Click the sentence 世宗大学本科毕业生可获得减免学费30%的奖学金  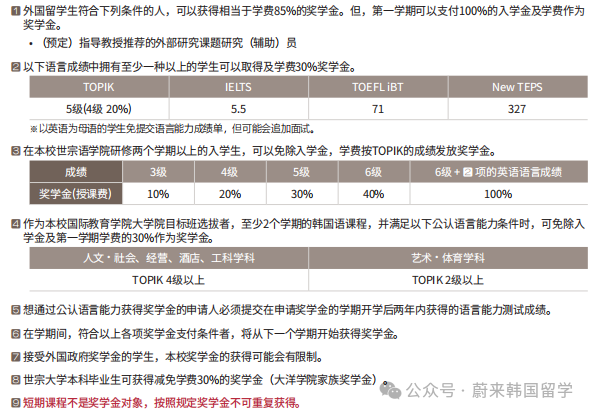click(x=206, y=380)
